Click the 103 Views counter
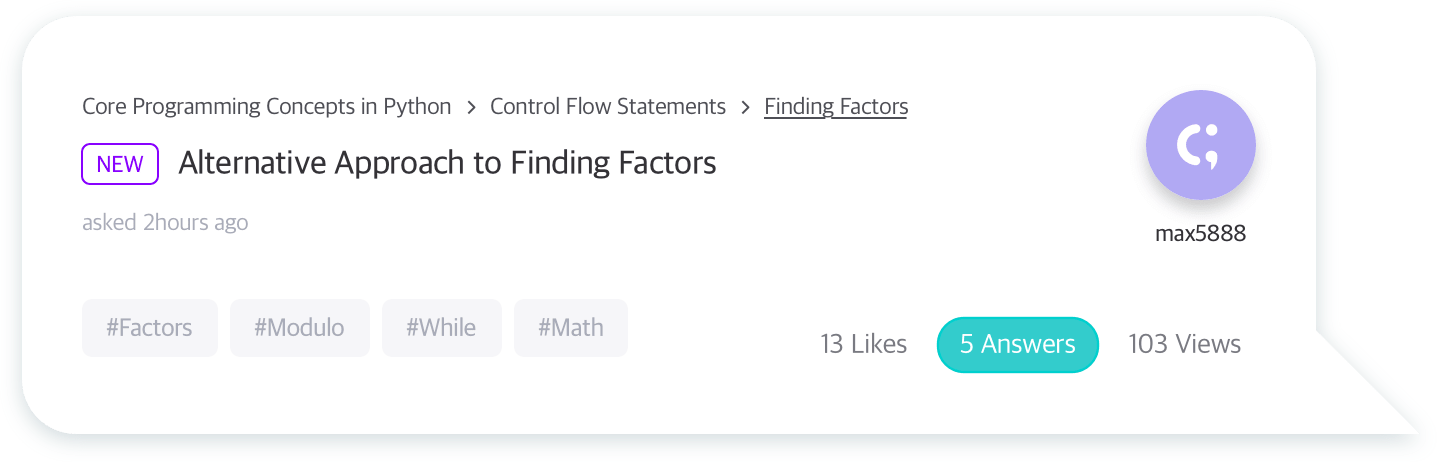 click(1185, 345)
